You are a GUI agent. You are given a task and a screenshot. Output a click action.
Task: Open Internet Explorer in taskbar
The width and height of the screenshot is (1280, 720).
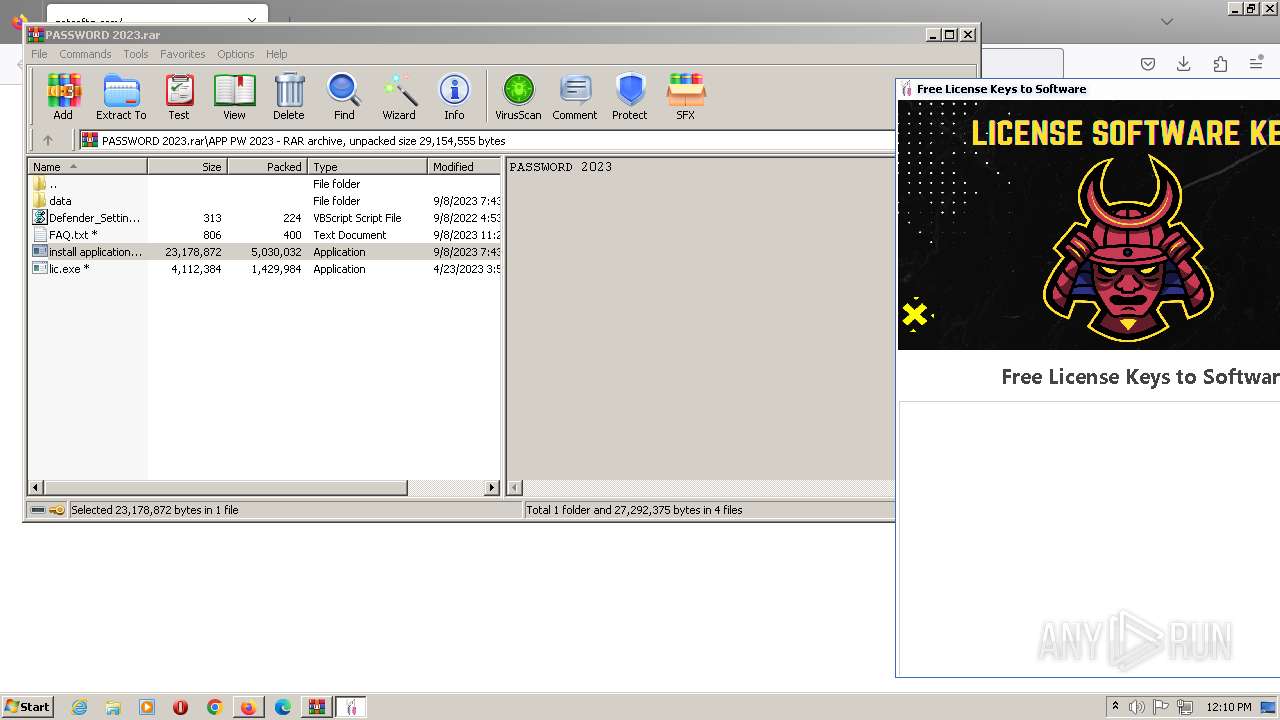point(79,707)
